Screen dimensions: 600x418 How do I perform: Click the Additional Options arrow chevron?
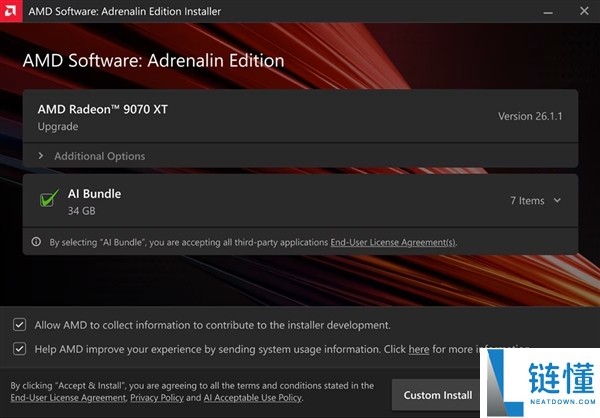pos(41,156)
